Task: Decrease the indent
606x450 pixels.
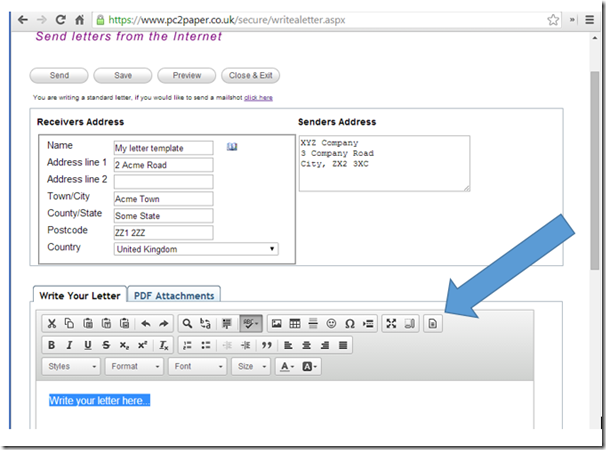Action: tap(227, 345)
